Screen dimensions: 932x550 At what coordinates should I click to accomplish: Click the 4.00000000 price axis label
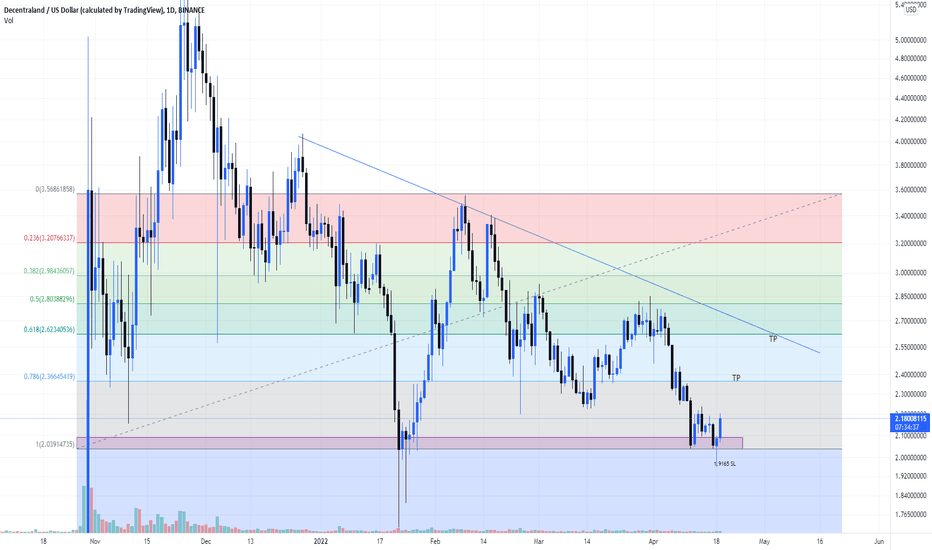909,142
